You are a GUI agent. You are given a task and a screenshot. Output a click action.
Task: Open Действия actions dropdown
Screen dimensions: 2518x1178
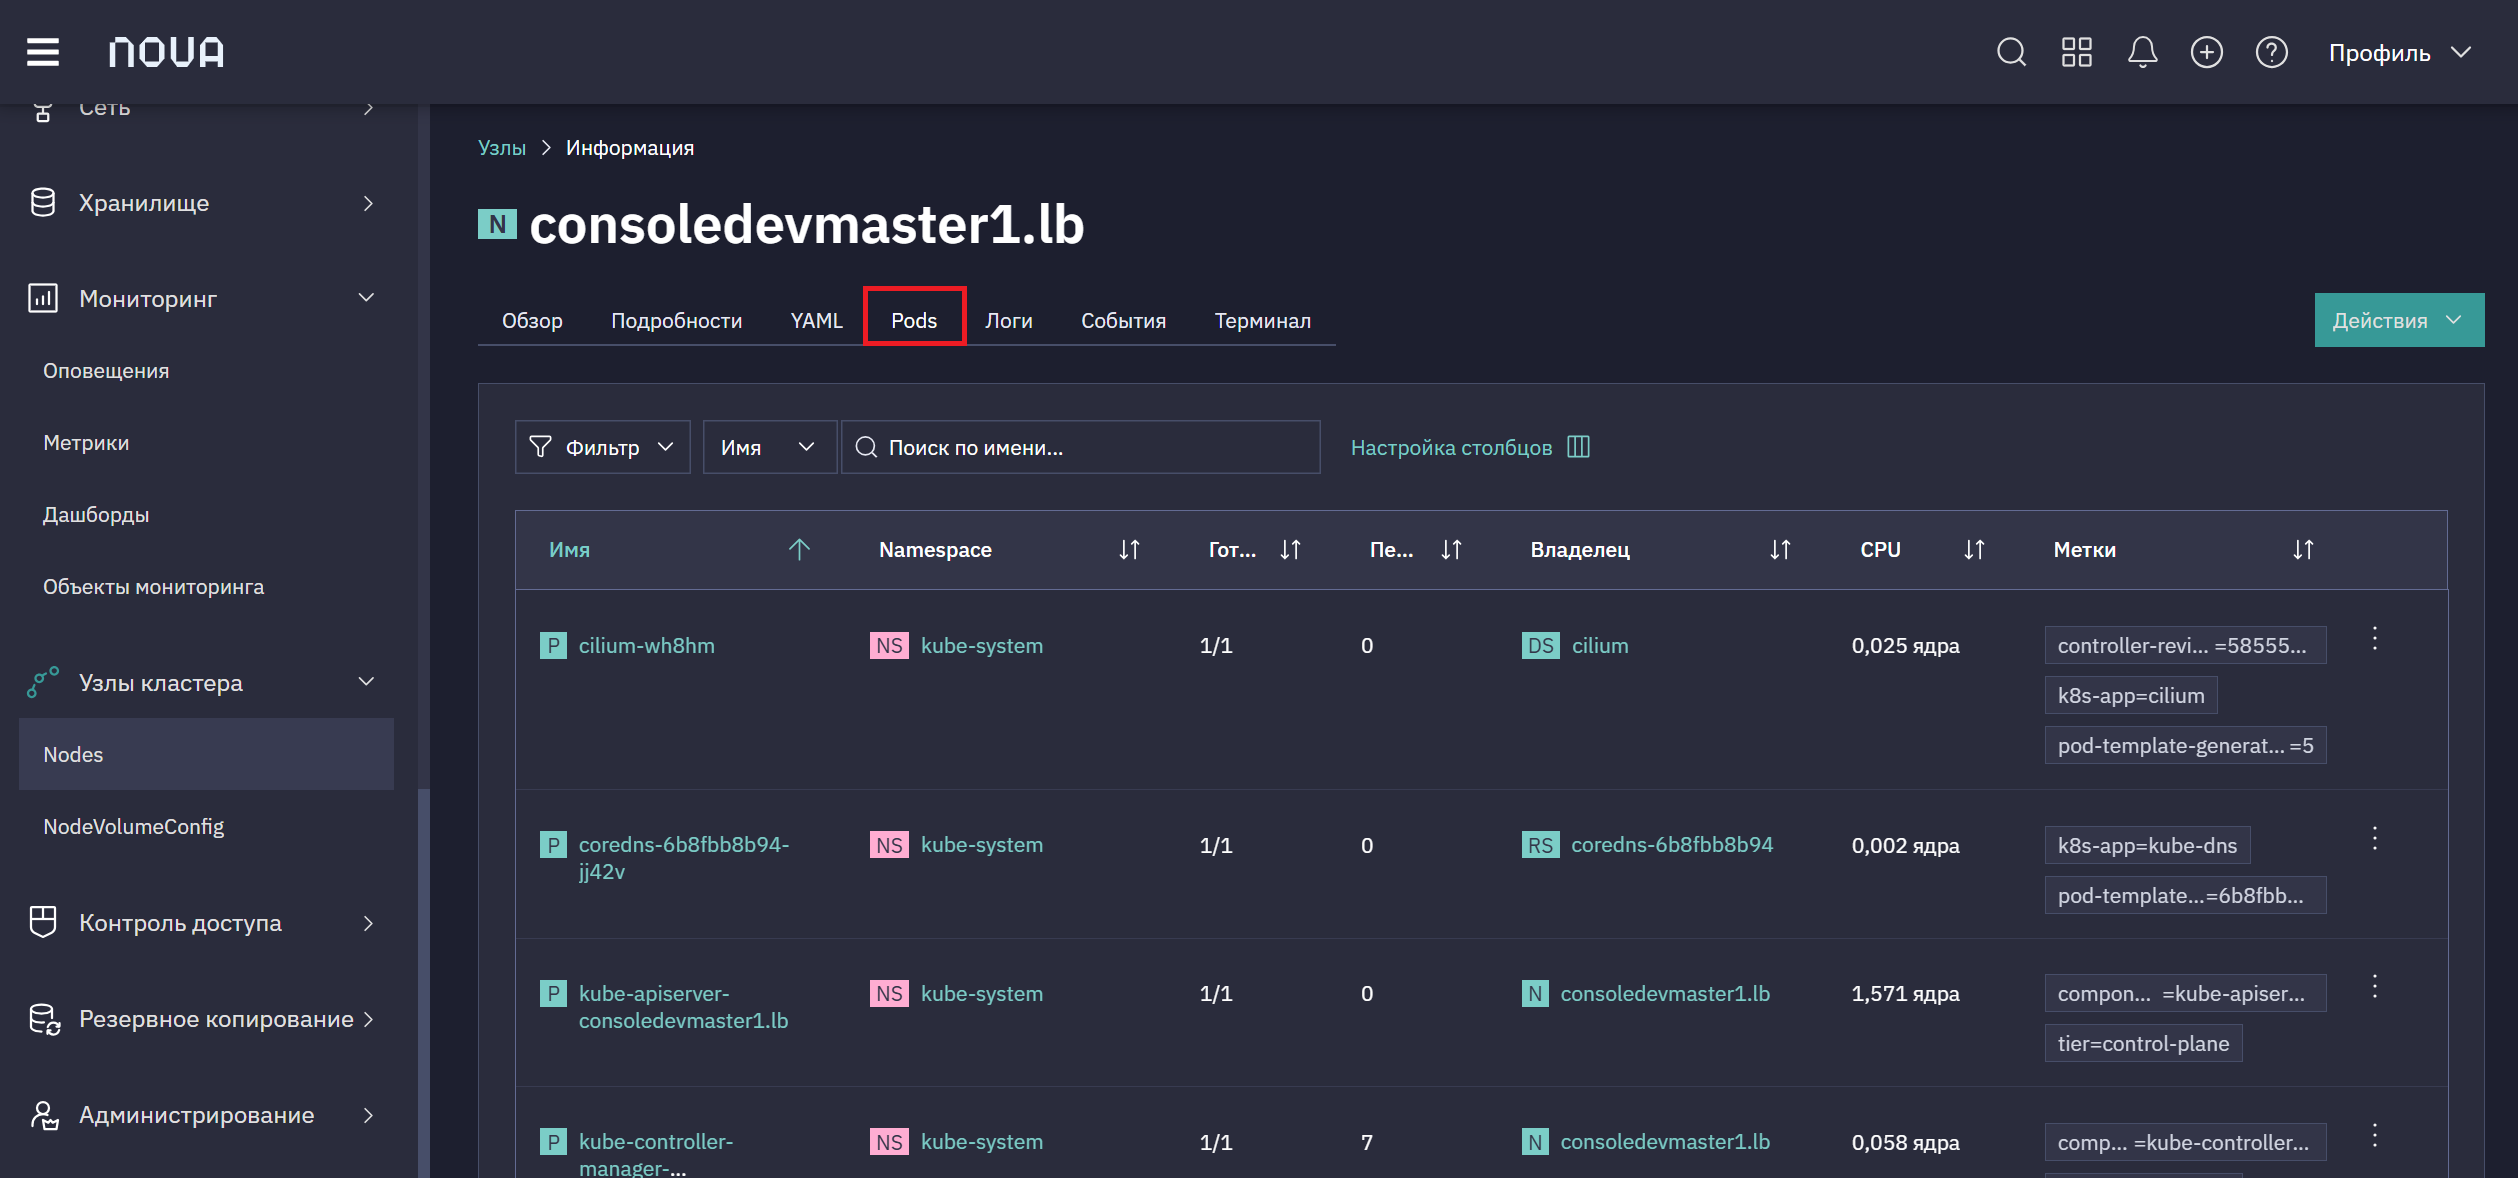pos(2399,321)
